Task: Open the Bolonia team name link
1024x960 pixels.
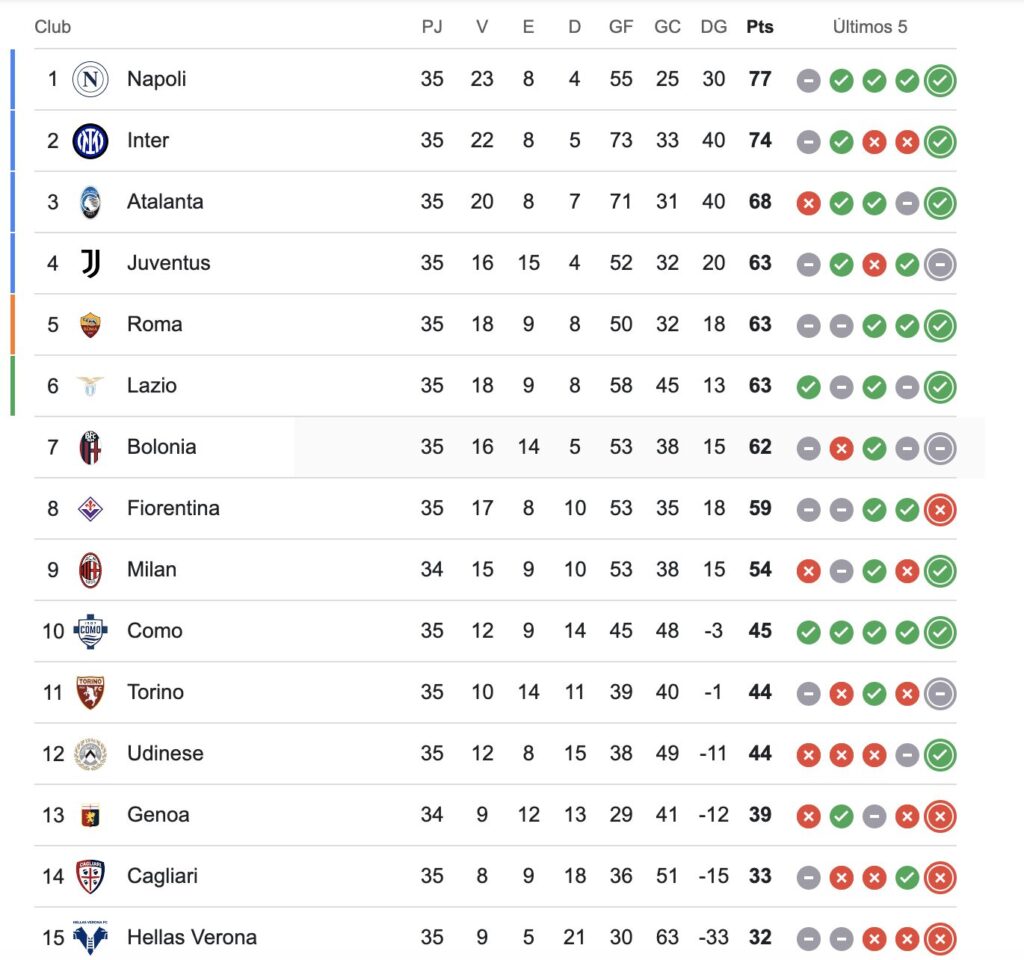Action: 161,447
